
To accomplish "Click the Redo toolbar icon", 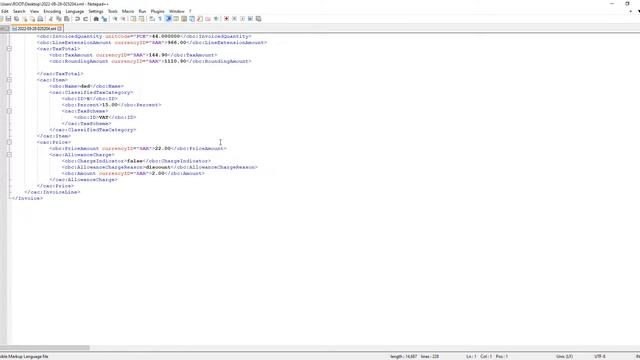I will coord(85,19).
